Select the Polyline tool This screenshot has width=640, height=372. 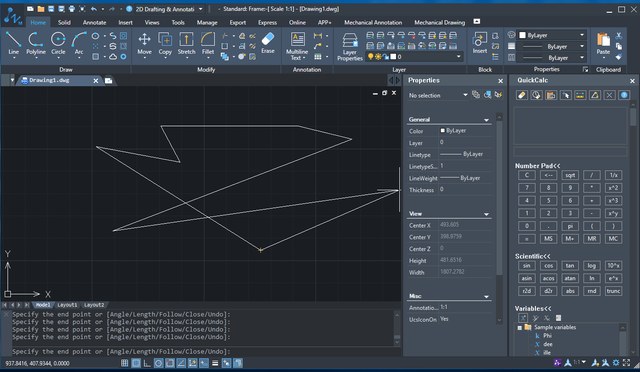(36, 43)
